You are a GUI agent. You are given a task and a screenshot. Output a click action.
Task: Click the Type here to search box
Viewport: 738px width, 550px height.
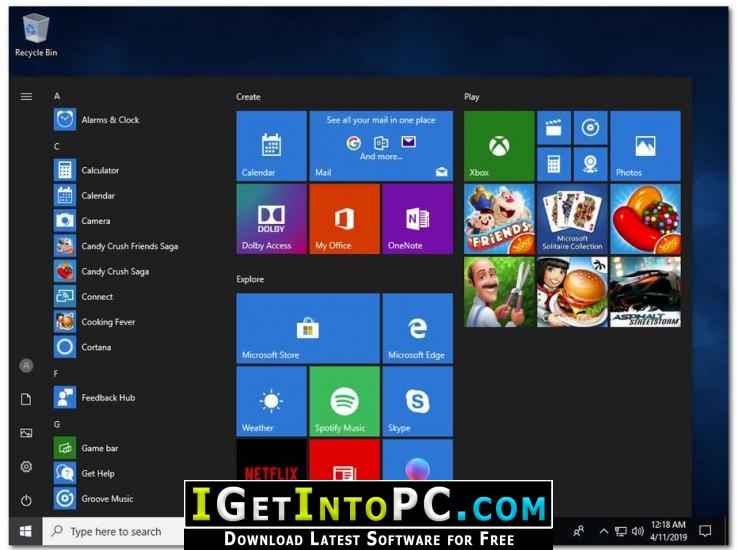(113, 531)
